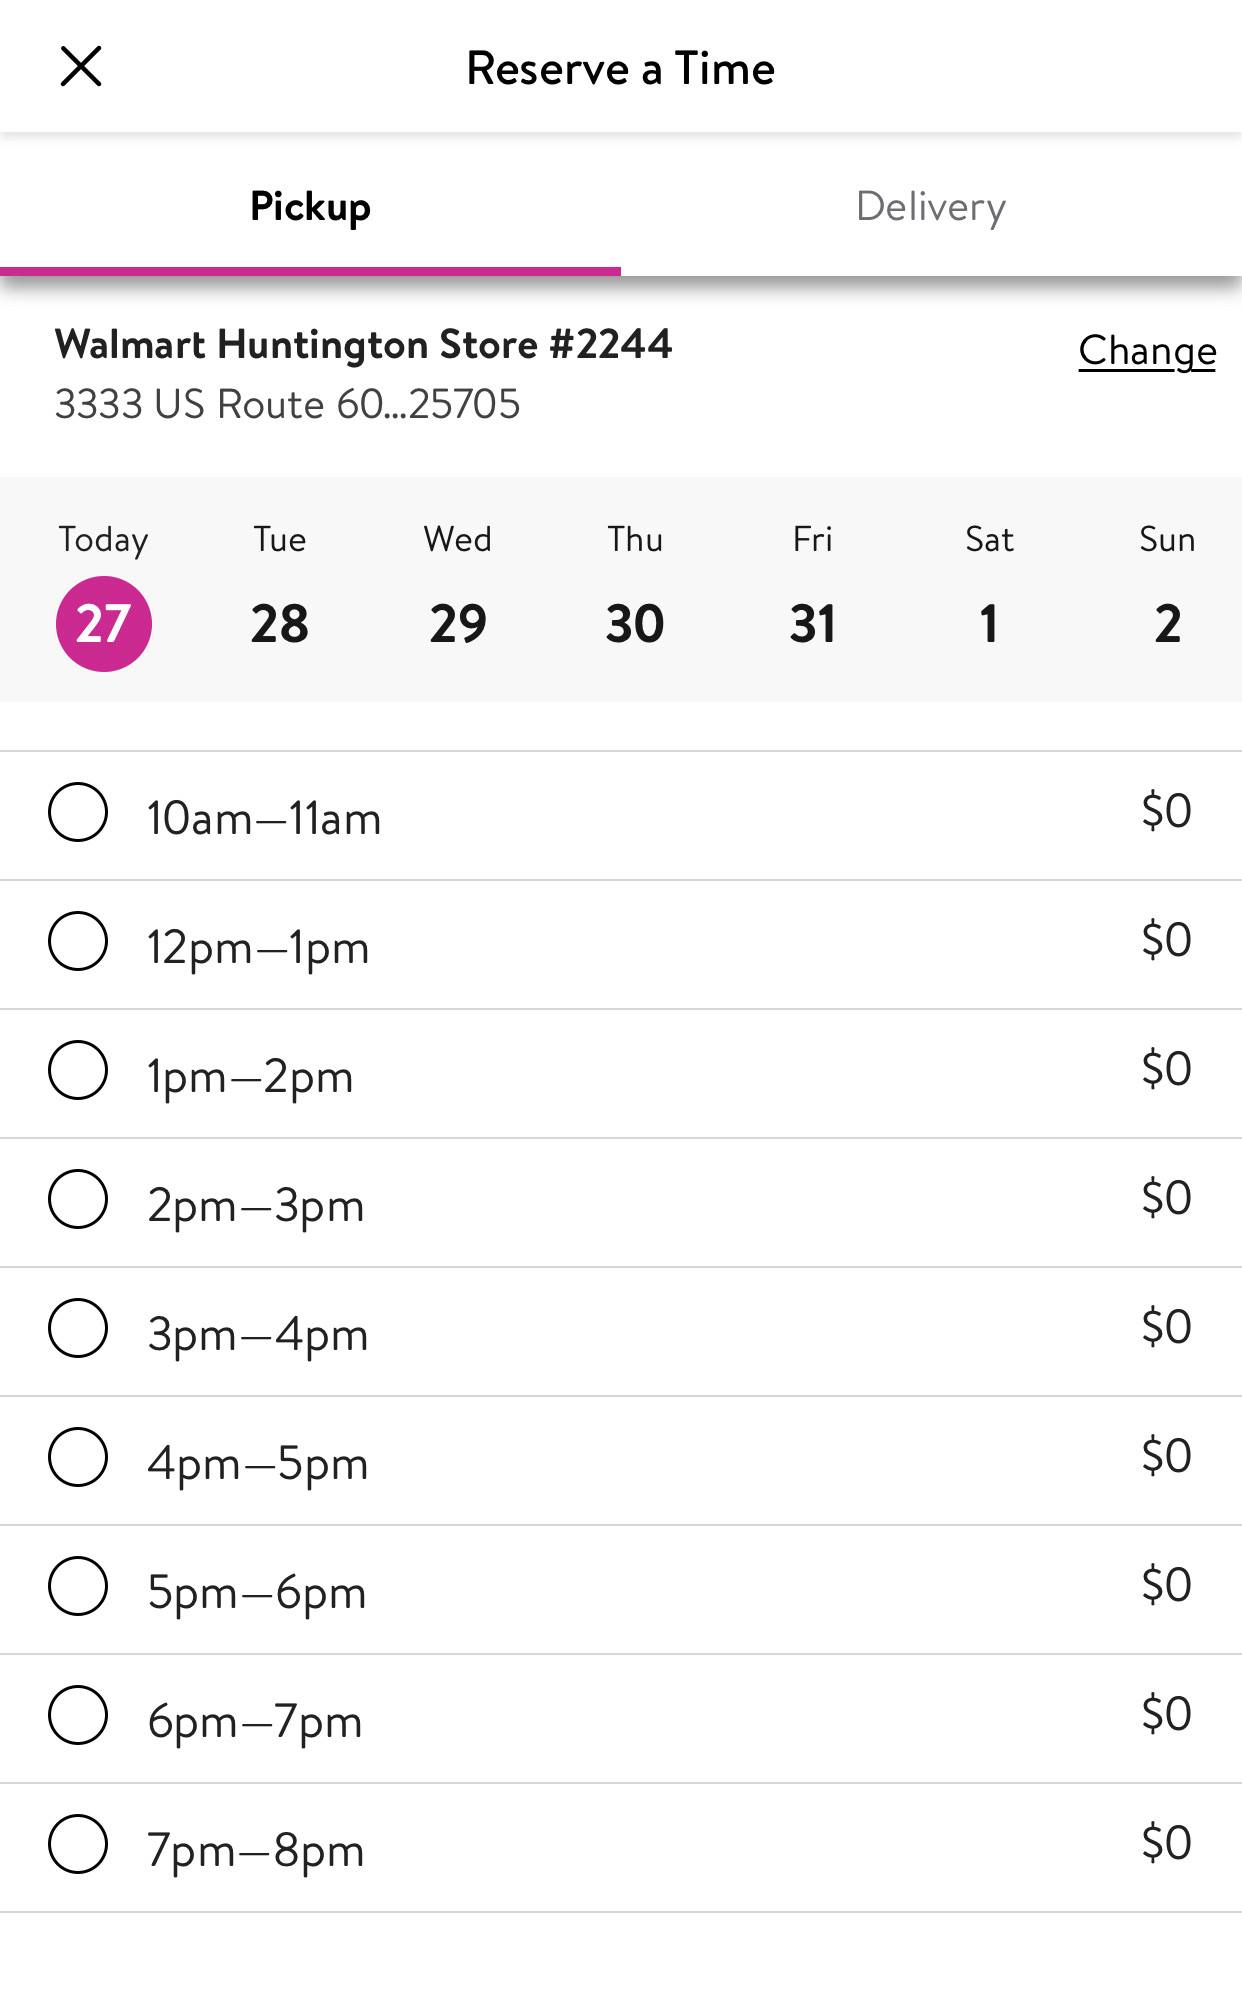
Task: Pick the 1pm–2pm radio button
Action: (x=78, y=1070)
